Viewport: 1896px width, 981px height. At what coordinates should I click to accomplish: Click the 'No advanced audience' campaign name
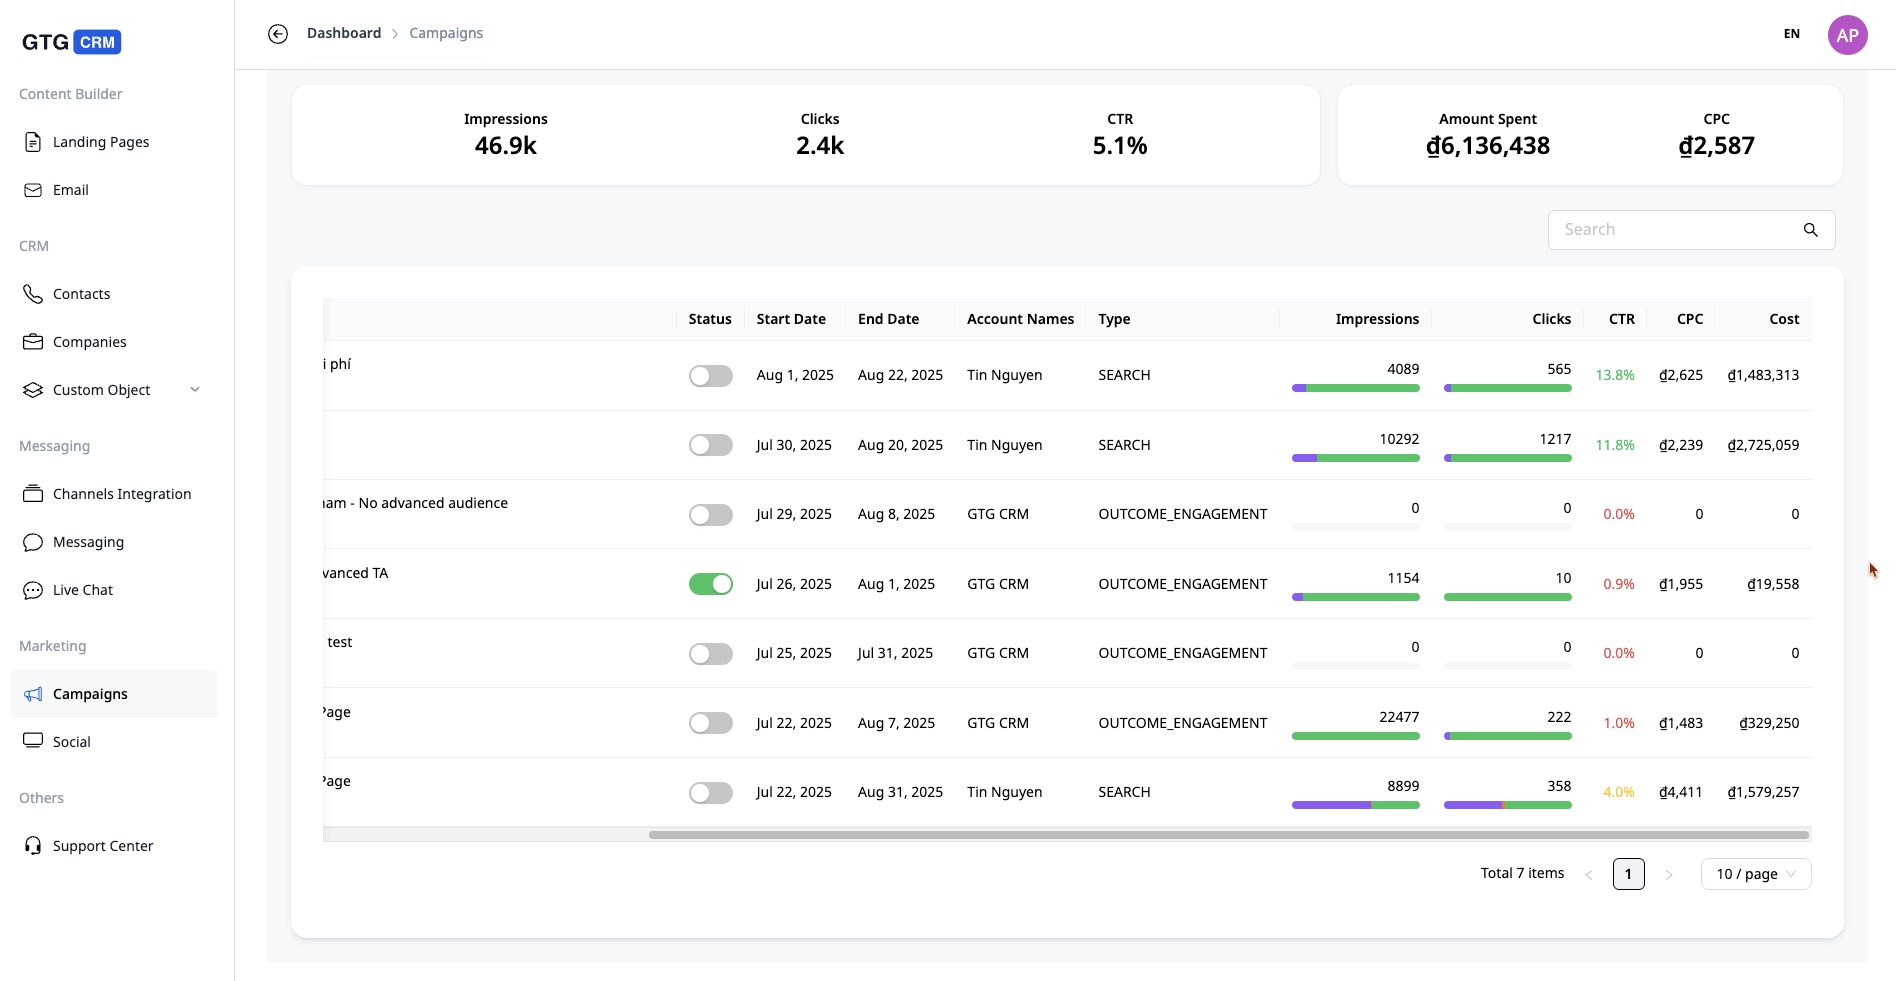[415, 503]
